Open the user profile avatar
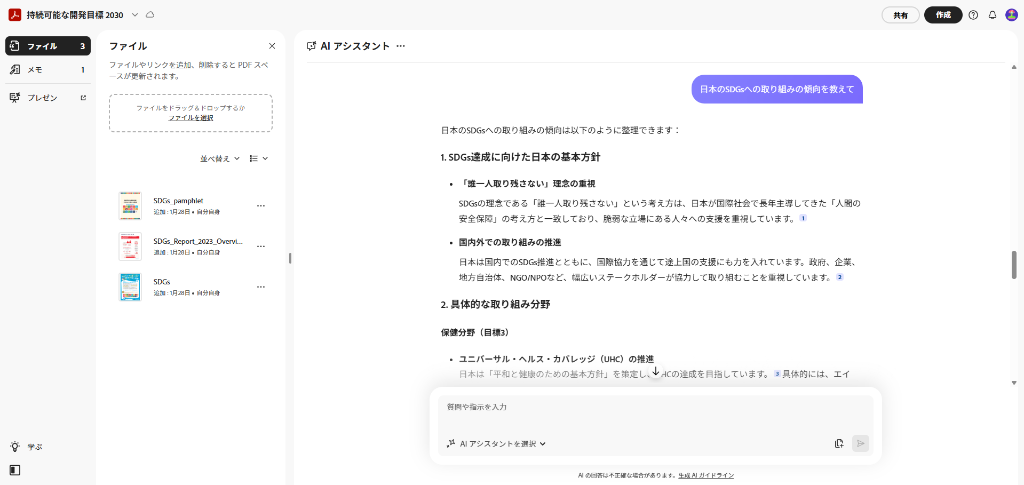Image resolution: width=1024 pixels, height=485 pixels. pyautogui.click(x=1011, y=15)
